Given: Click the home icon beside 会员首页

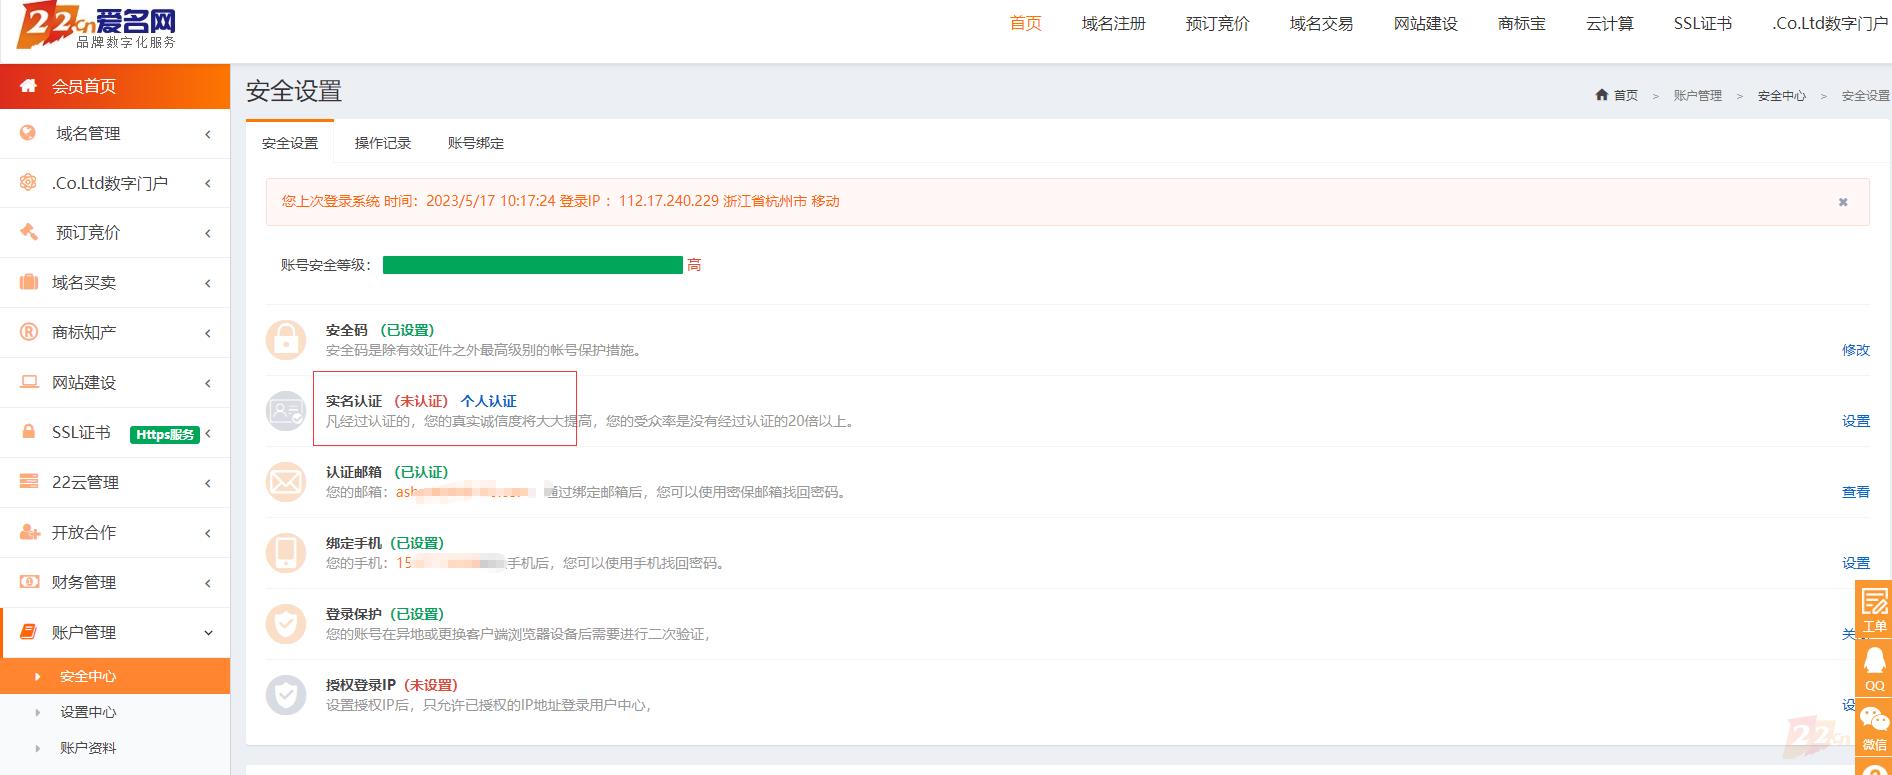Looking at the screenshot, I should tap(29, 86).
